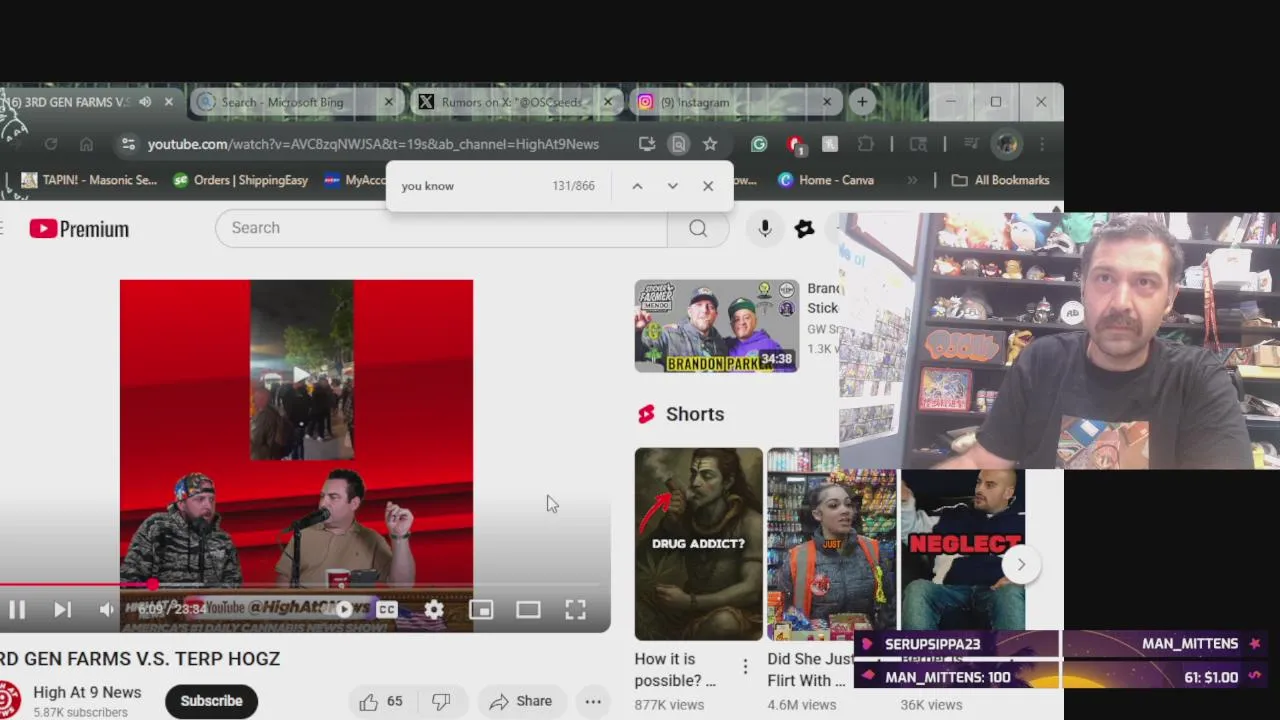
Task: Open the High At 9 News channel name
Action: (x=87, y=692)
